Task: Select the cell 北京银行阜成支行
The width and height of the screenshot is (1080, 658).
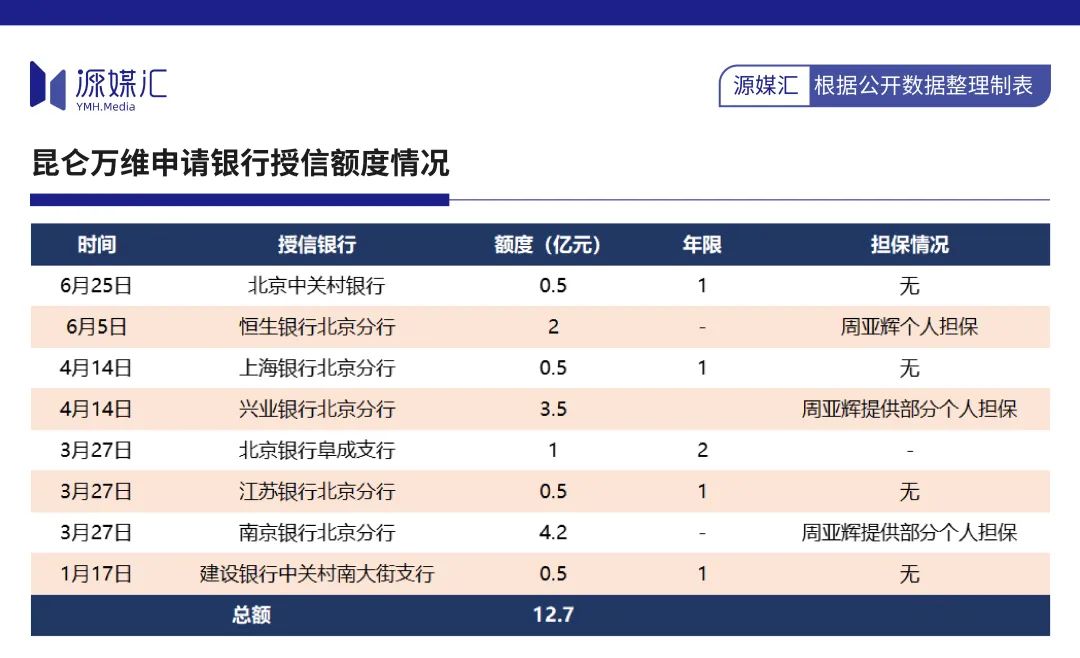Action: [317, 450]
